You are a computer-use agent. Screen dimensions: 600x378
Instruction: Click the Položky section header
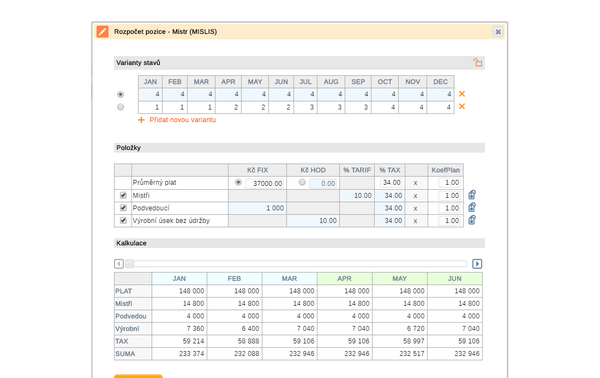(x=299, y=148)
